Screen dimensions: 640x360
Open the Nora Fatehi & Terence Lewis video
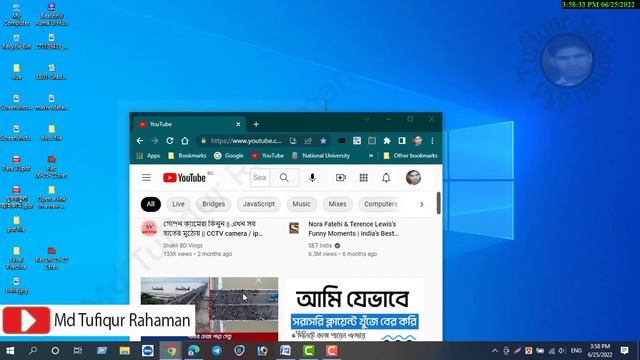click(353, 229)
